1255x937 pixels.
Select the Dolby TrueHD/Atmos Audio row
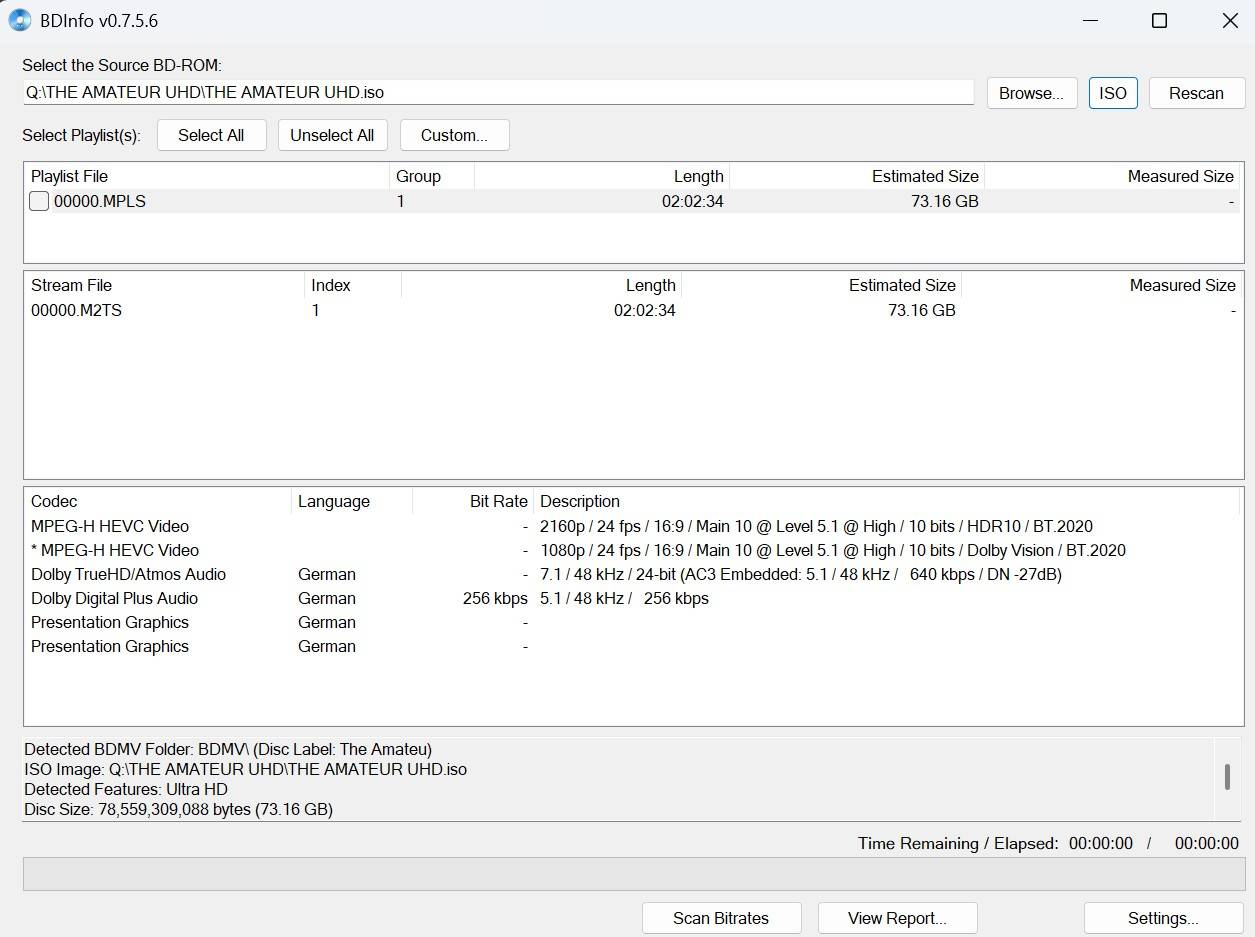click(x=632, y=574)
